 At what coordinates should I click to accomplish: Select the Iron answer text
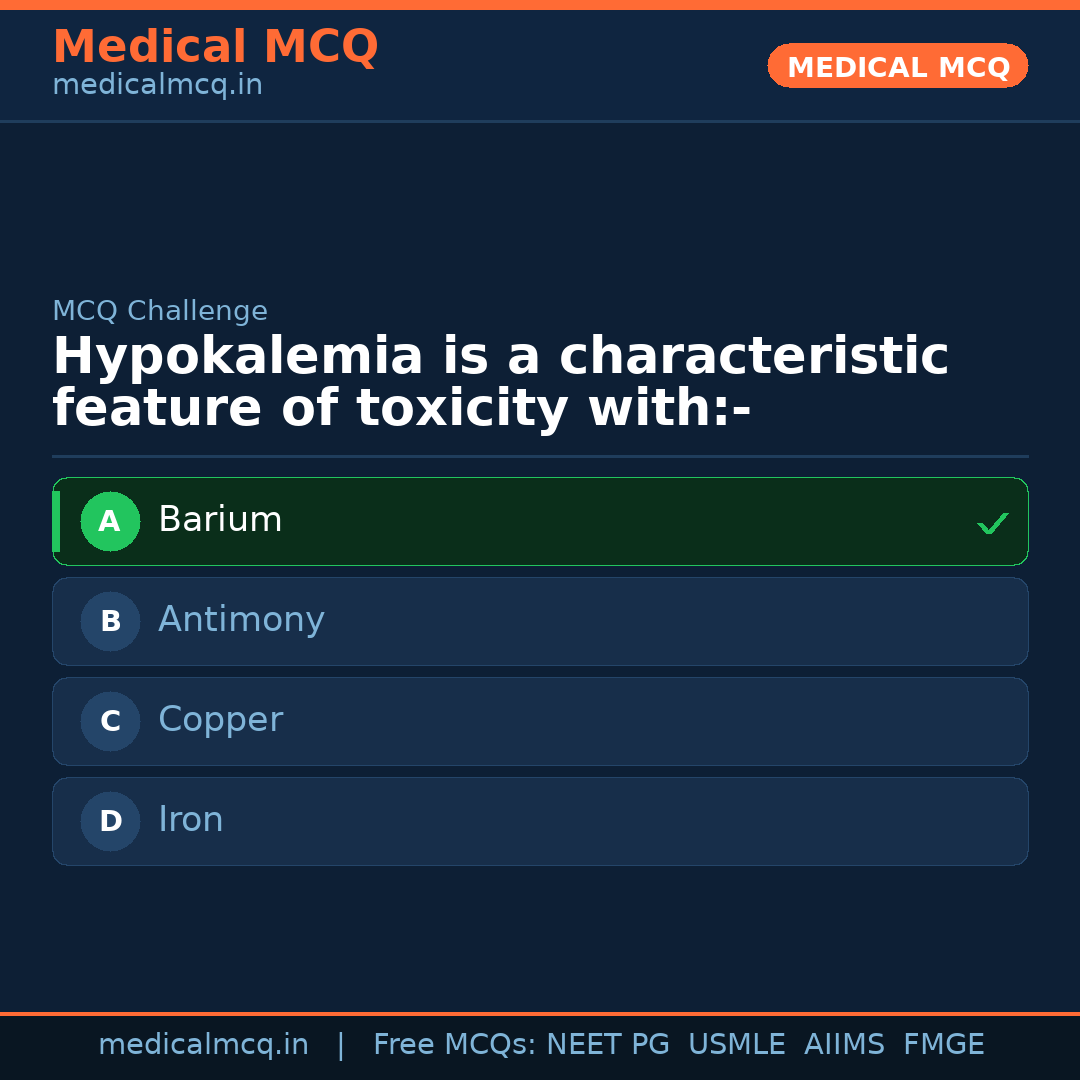(x=190, y=820)
